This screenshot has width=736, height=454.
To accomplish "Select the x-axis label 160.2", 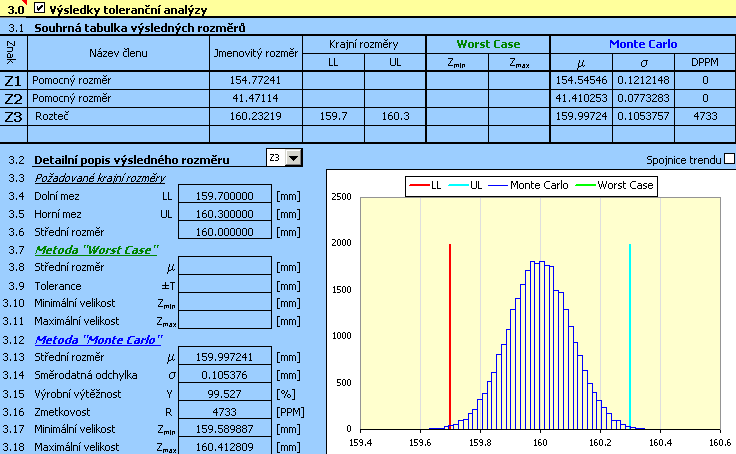I will (x=600, y=442).
